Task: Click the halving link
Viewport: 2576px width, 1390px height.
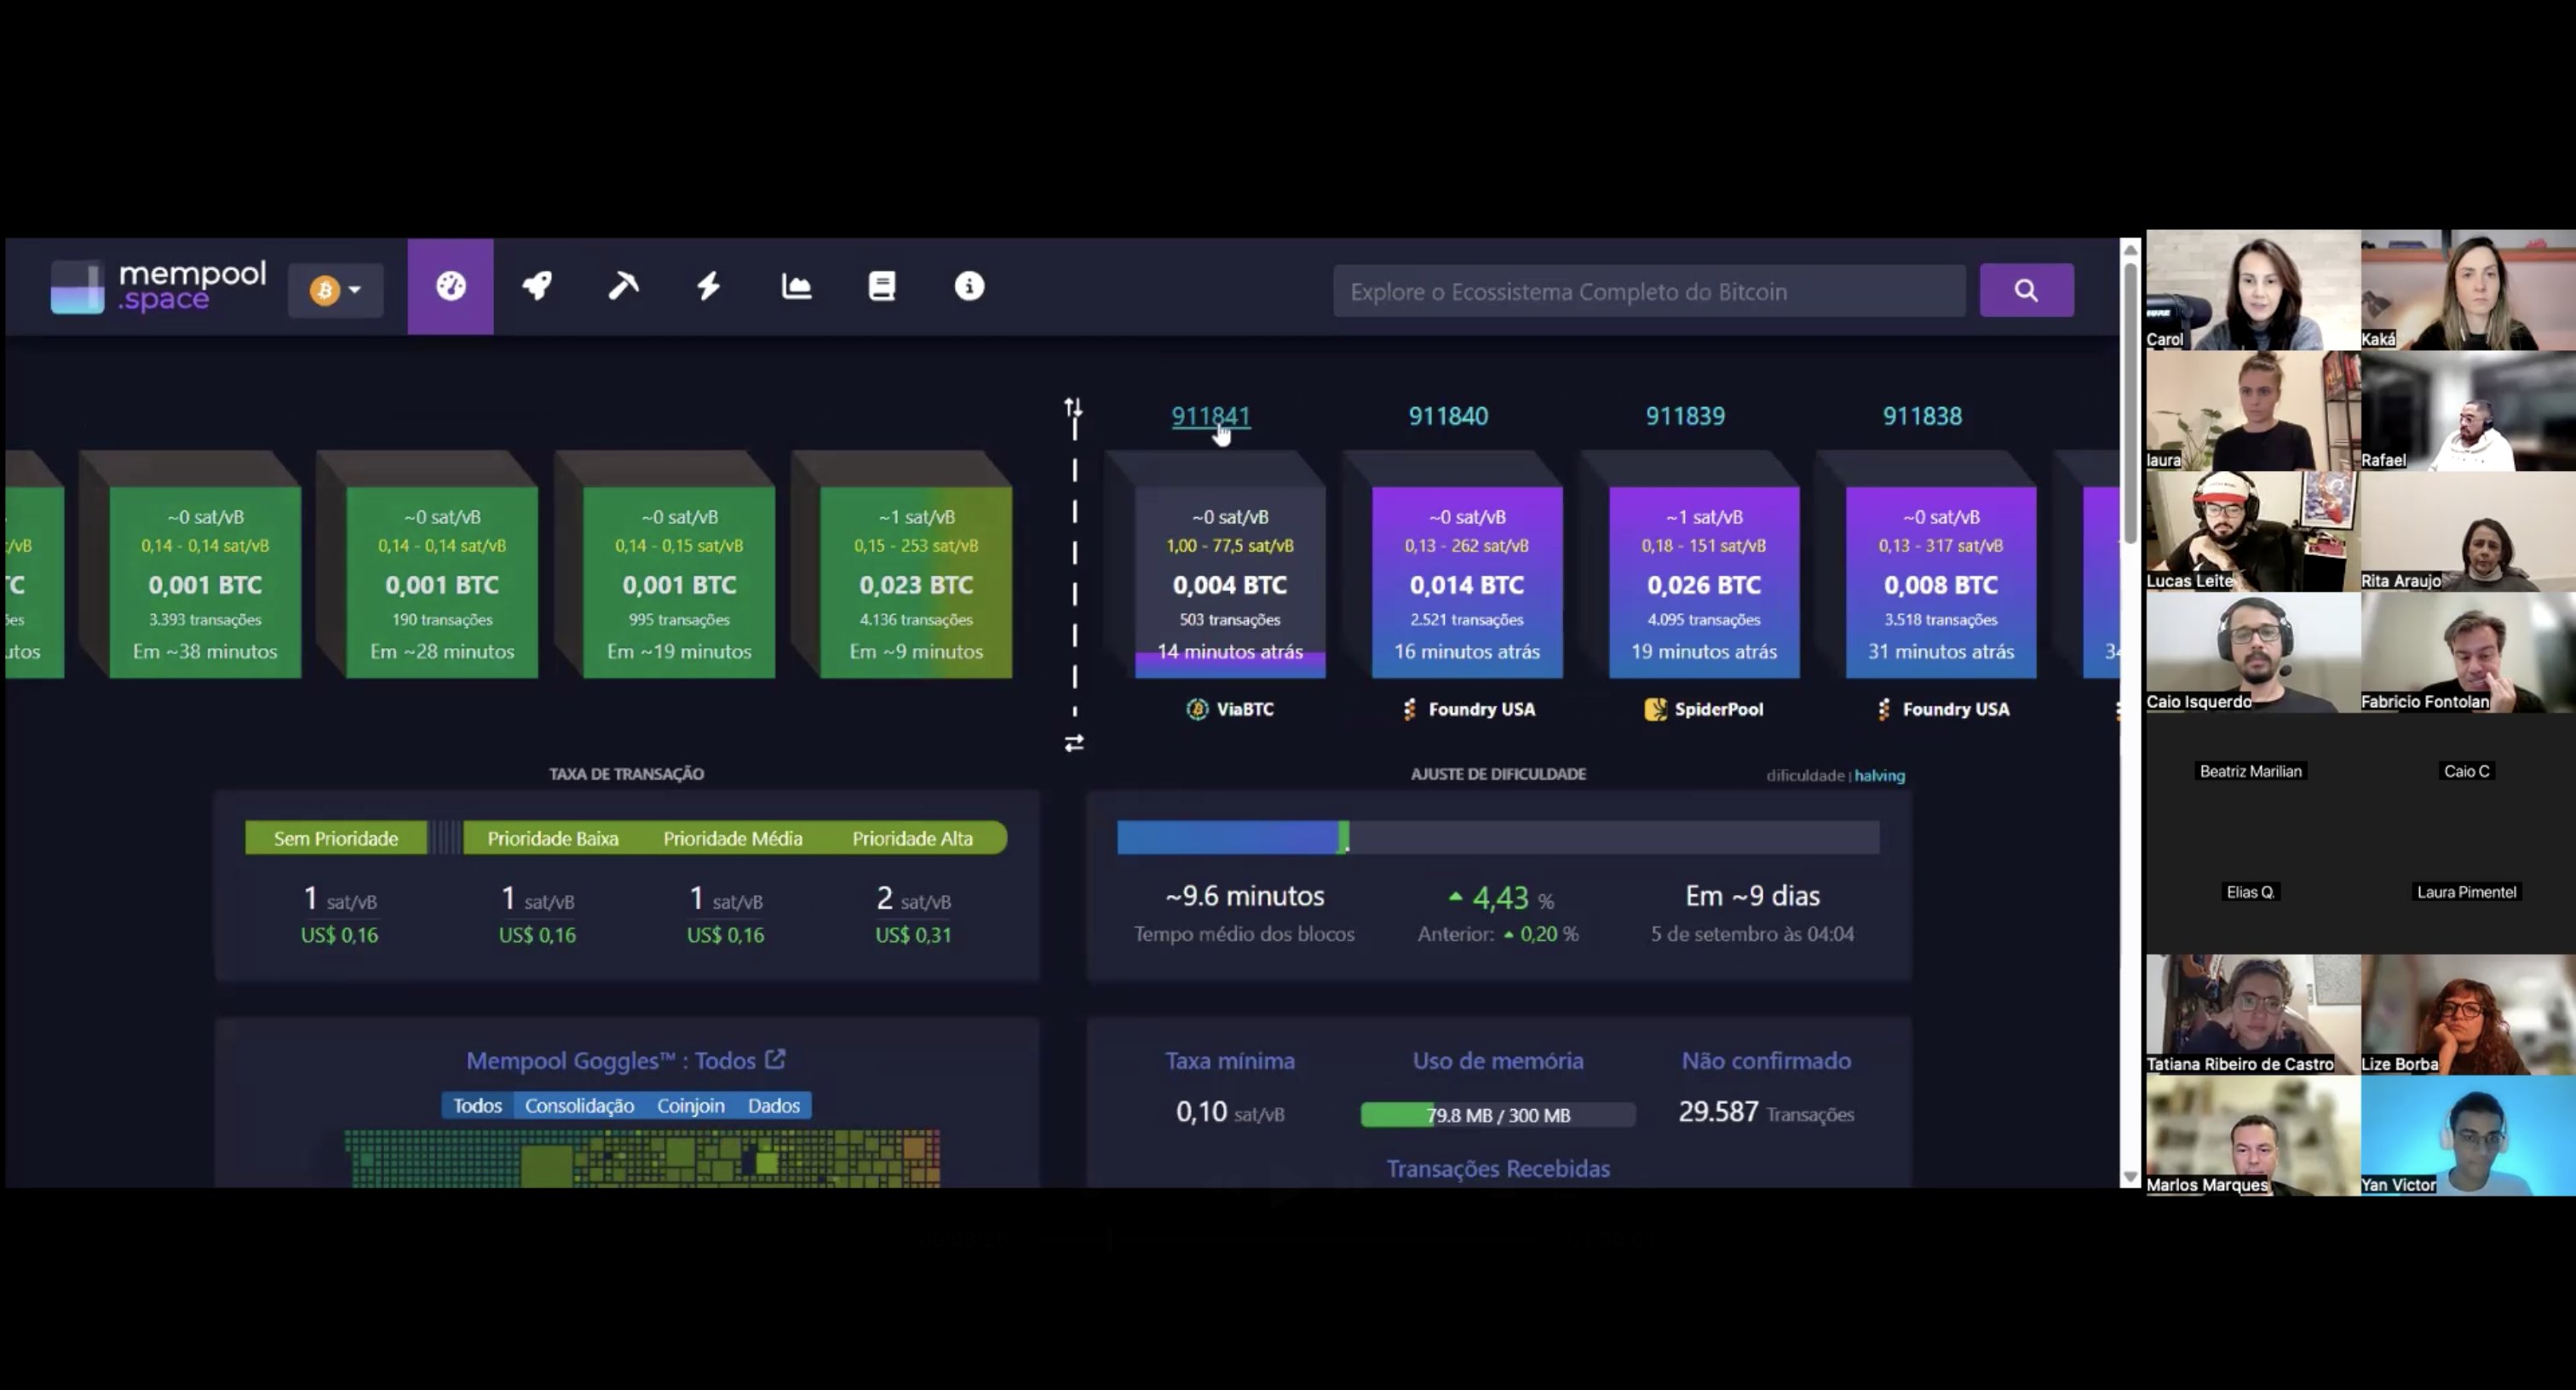Action: coord(1879,775)
